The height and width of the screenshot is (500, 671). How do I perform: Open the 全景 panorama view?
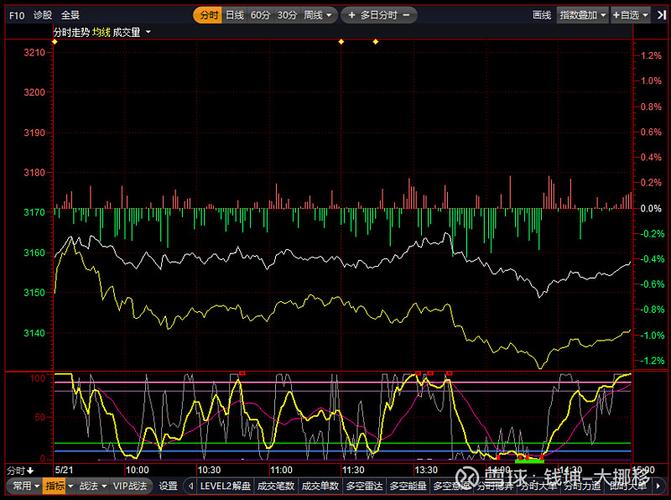(x=70, y=15)
